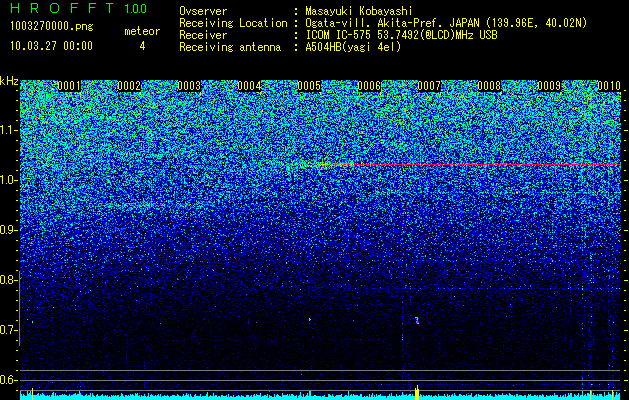629x400 pixels.
Task: Click the Ovserver field label
Action: pos(203,11)
